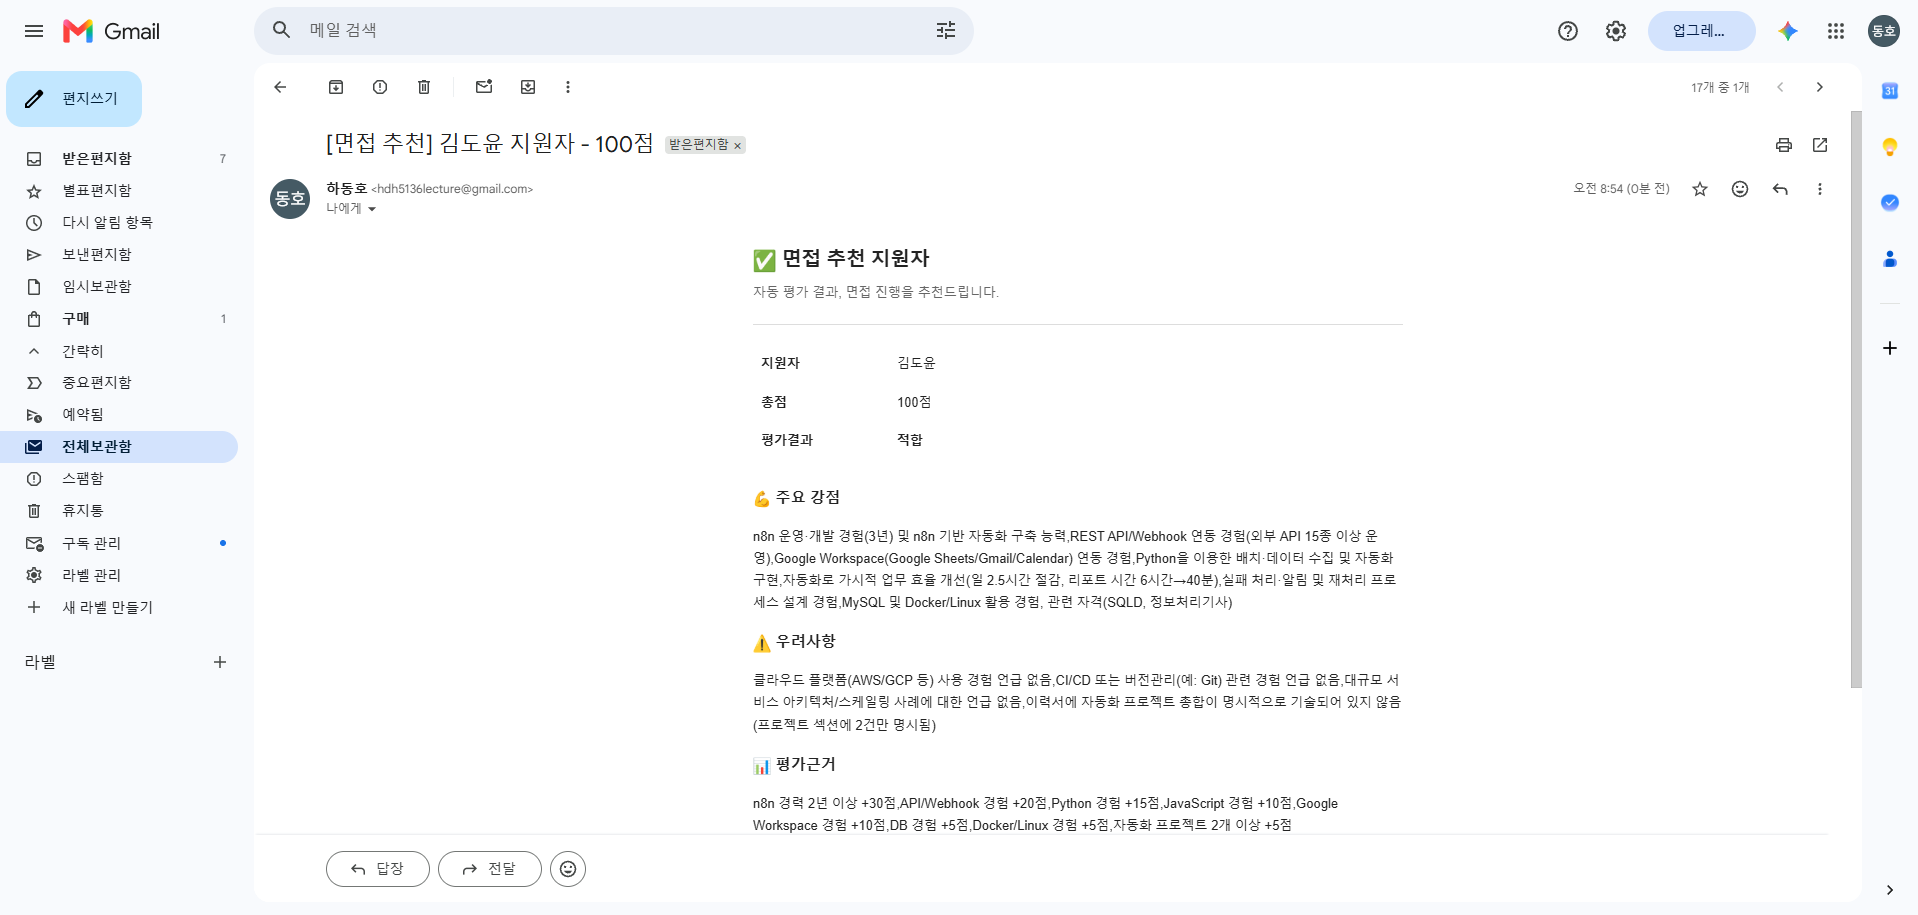Remove 받은편지함 label with x
The height and width of the screenshot is (915, 1918).
click(738, 146)
